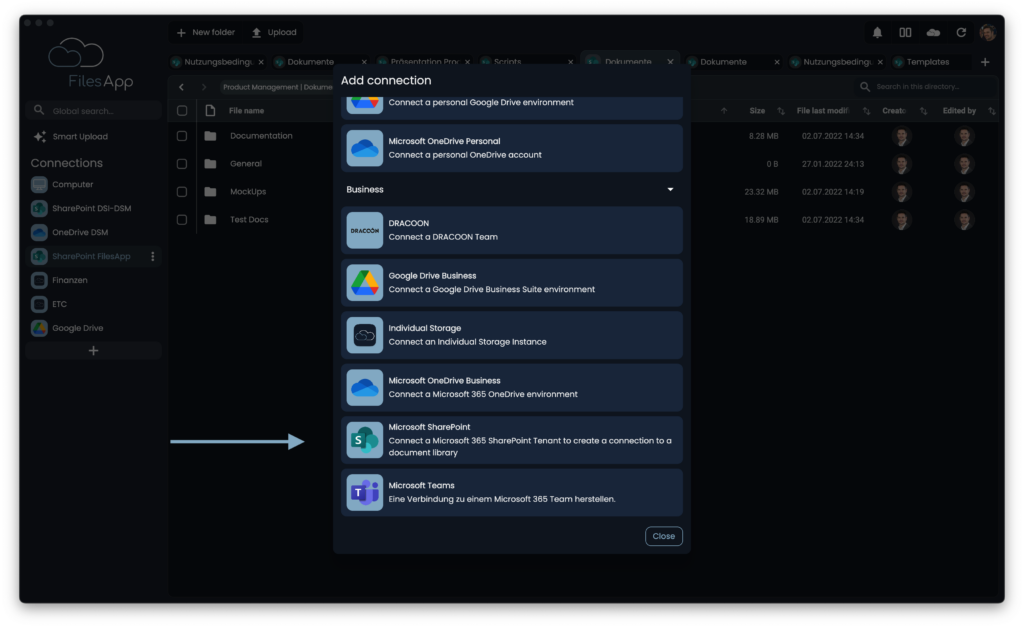
Task: Select the DRACOON Team connection text
Action: (x=443, y=237)
